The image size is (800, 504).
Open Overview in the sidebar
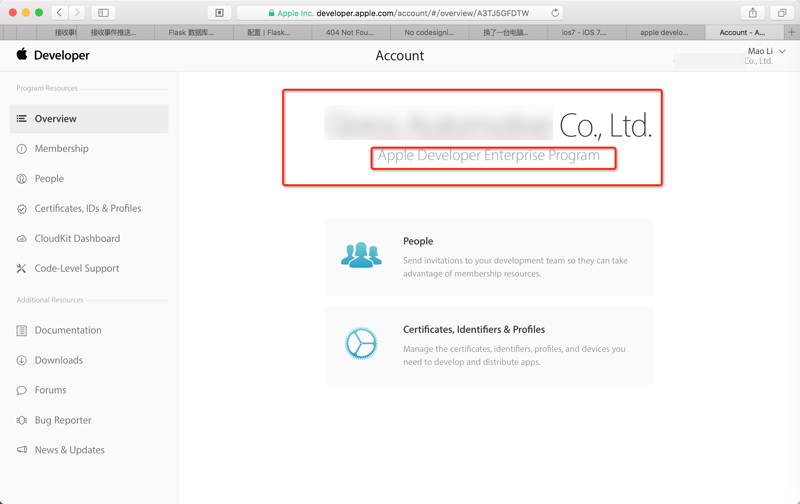coord(89,119)
